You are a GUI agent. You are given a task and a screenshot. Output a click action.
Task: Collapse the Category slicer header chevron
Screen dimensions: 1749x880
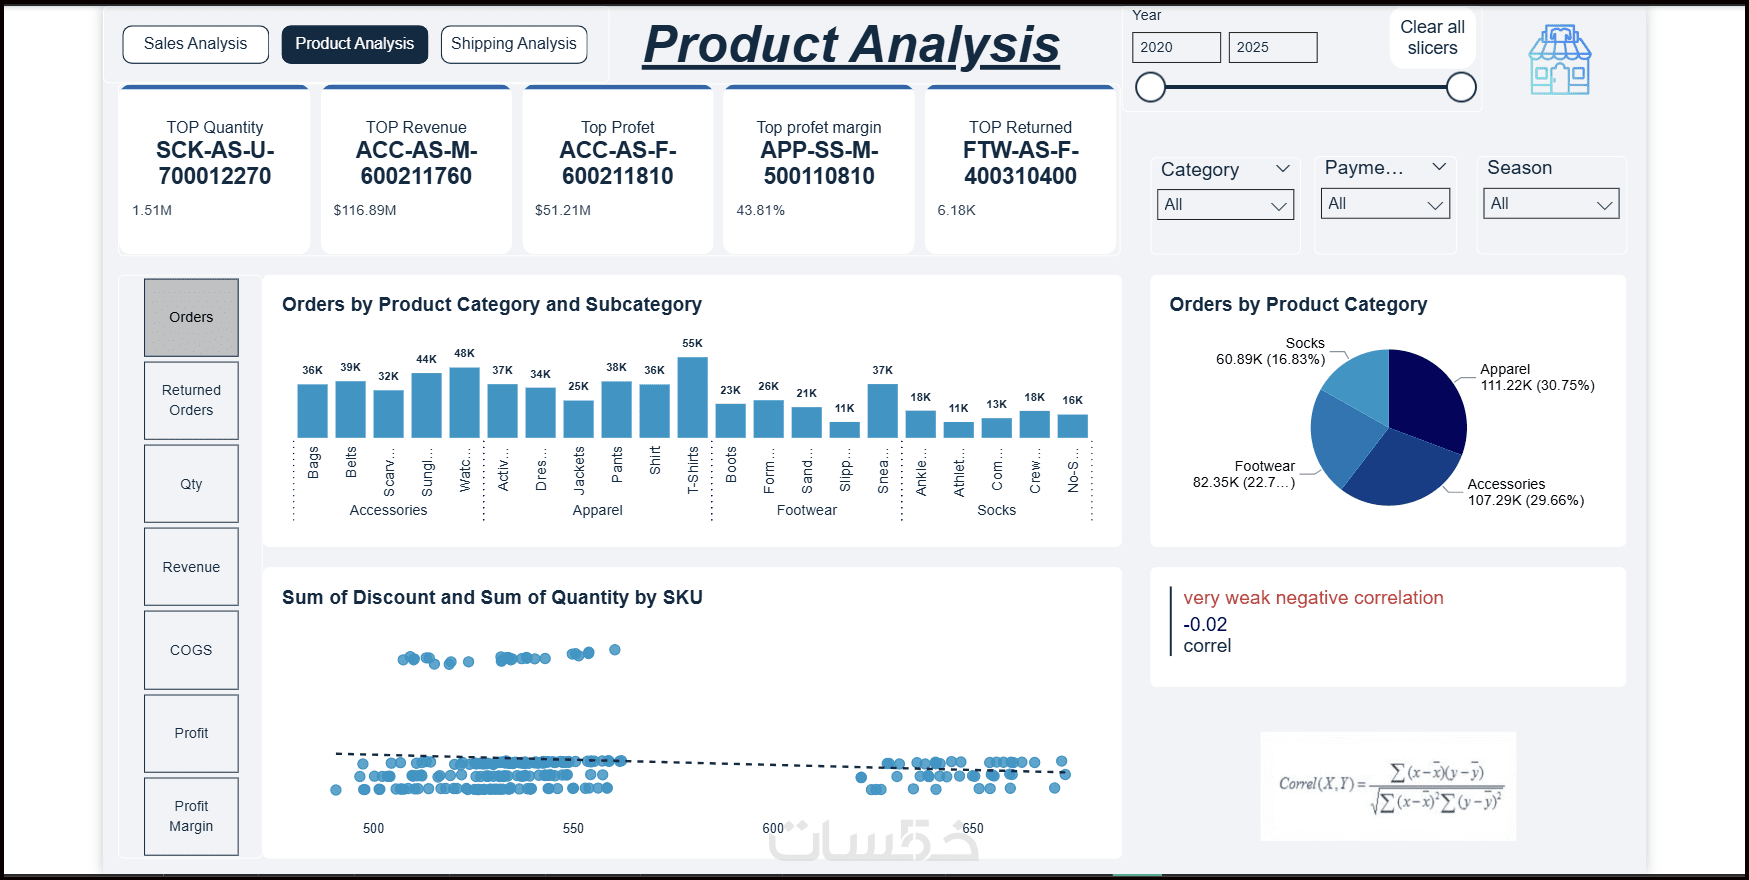(x=1283, y=169)
